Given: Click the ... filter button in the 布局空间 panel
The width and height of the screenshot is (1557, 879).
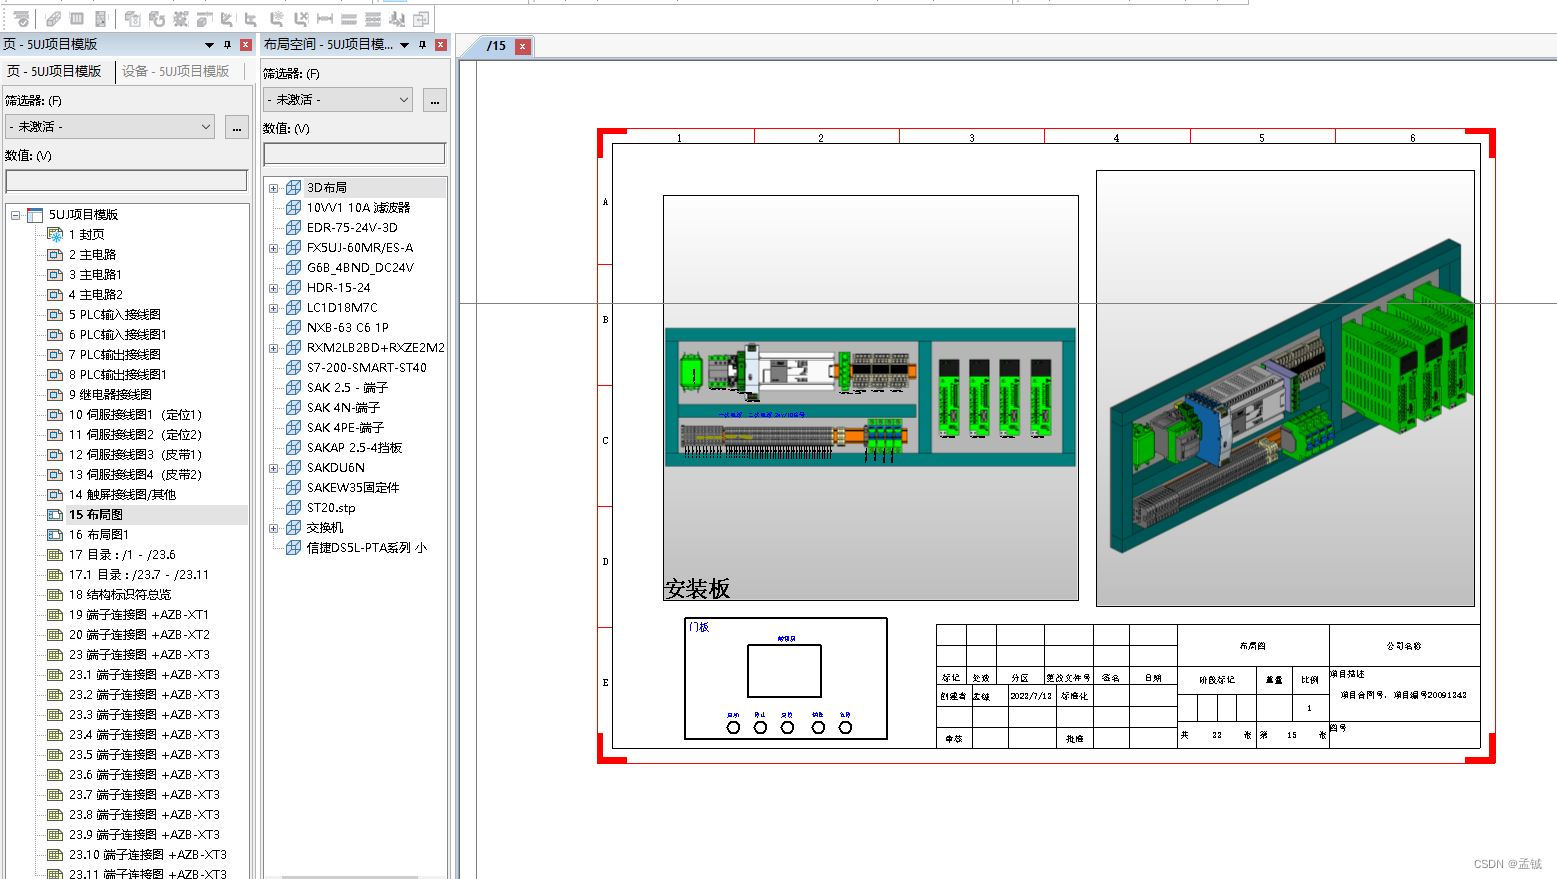Looking at the screenshot, I should 434,100.
